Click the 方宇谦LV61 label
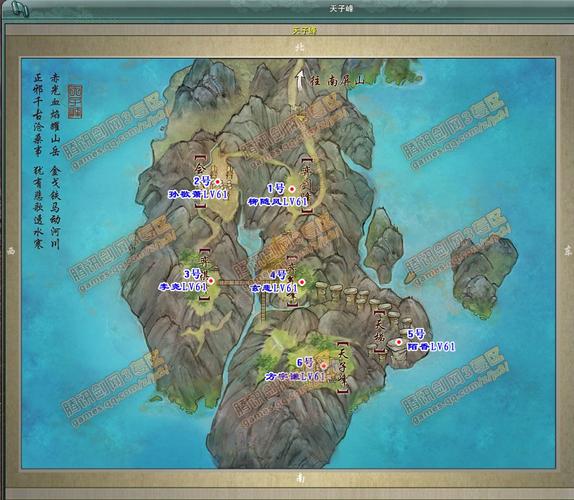Viewport: 574px width, 500px height. pos(295,376)
